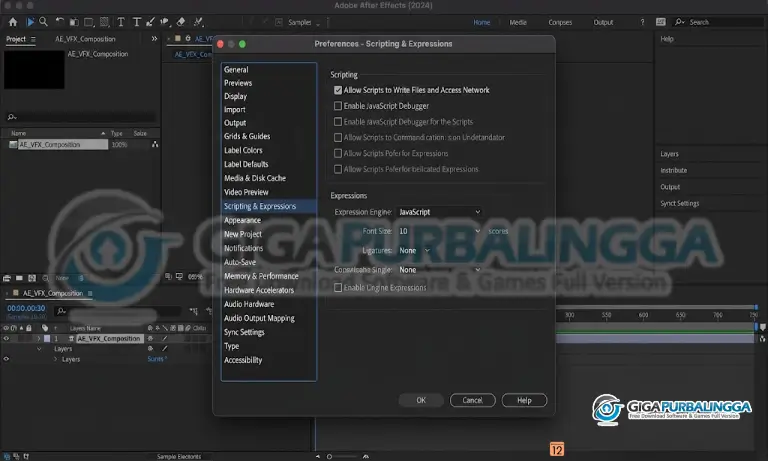Click OK in Preferences dialog
Image resolution: width=768 pixels, height=461 pixels.
click(x=421, y=400)
